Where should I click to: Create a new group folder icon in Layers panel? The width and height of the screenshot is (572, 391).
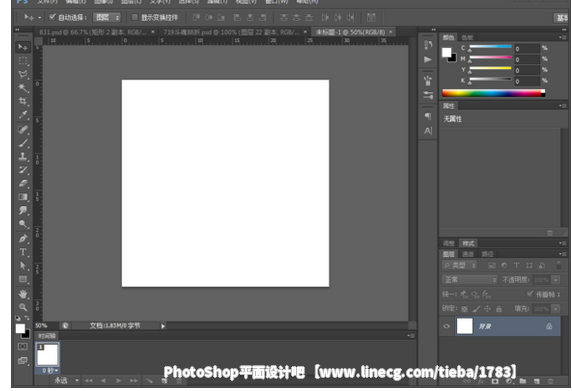523,381
